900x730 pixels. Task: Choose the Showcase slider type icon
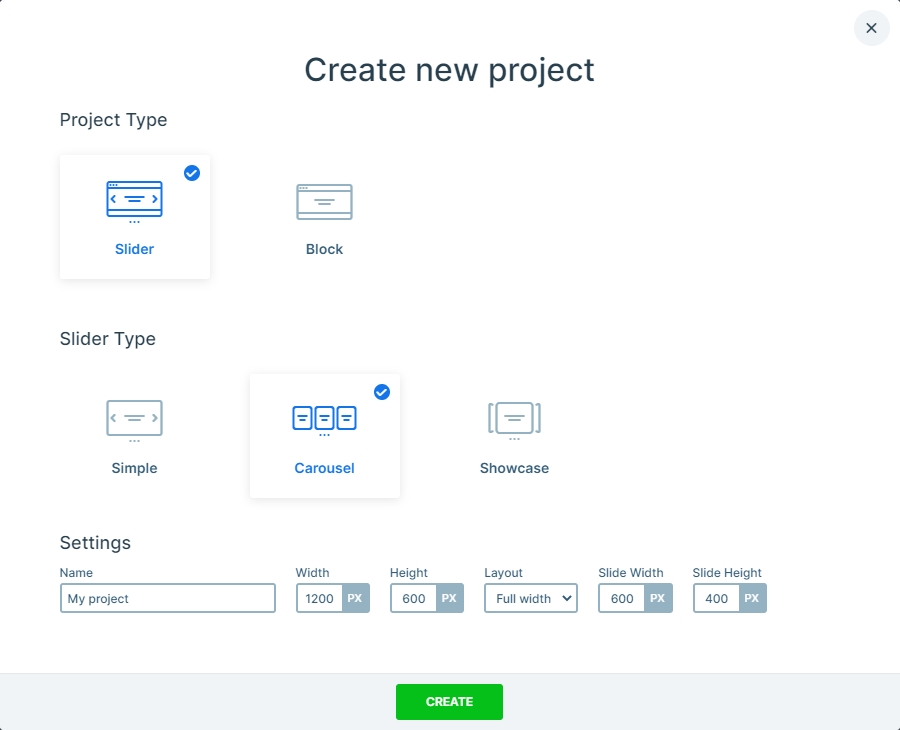(x=514, y=421)
